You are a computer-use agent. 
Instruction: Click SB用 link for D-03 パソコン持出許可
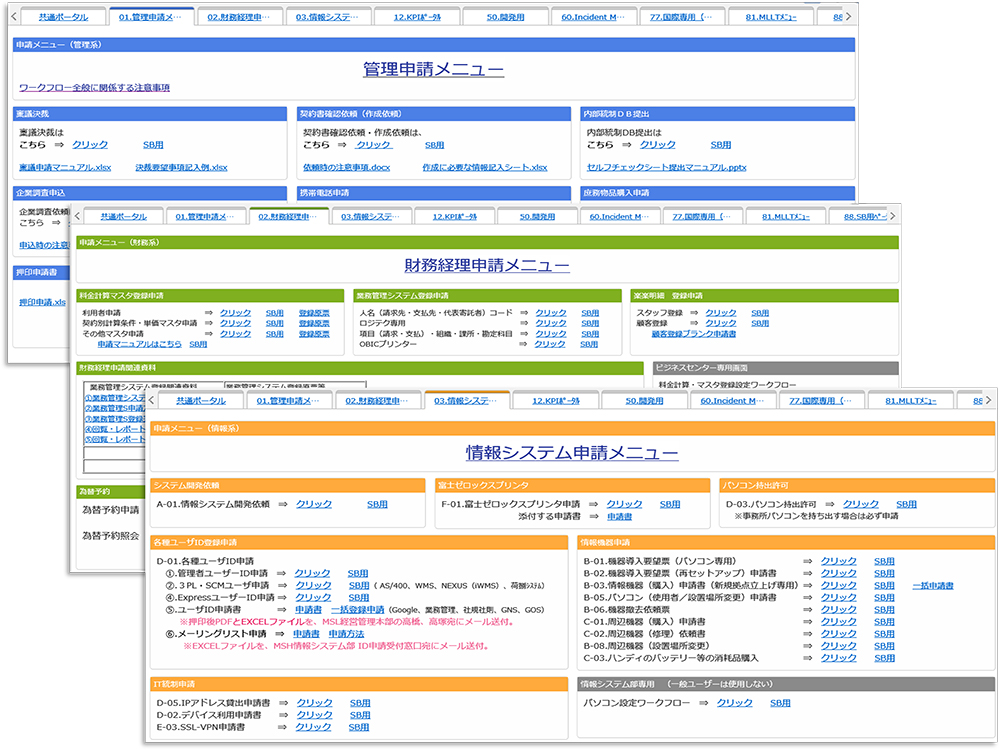coord(906,504)
